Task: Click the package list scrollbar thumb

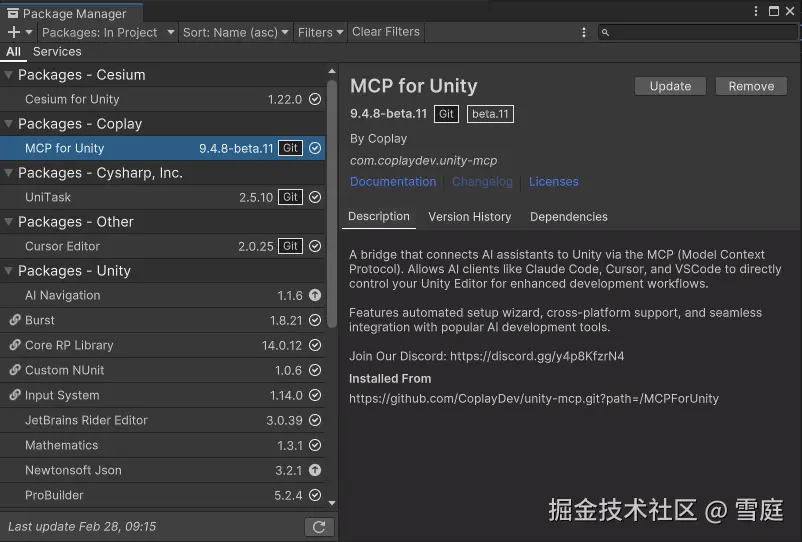Action: (332, 204)
